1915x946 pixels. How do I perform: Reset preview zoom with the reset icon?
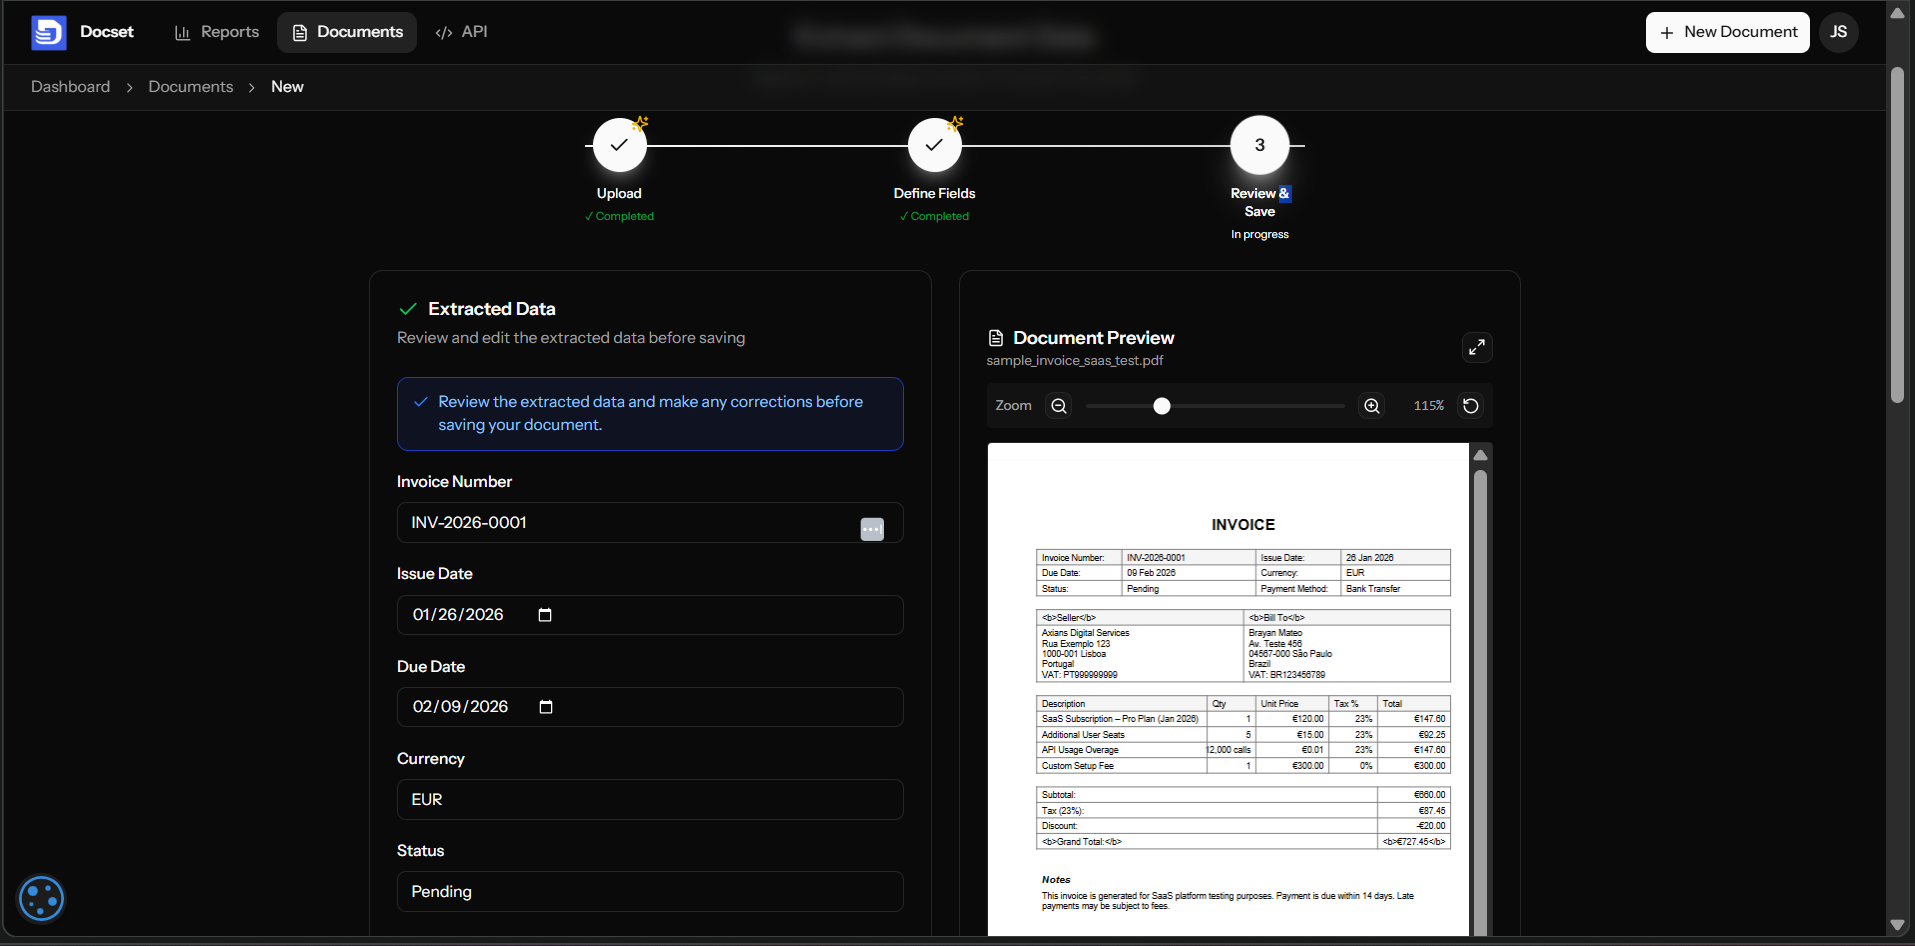pos(1470,406)
